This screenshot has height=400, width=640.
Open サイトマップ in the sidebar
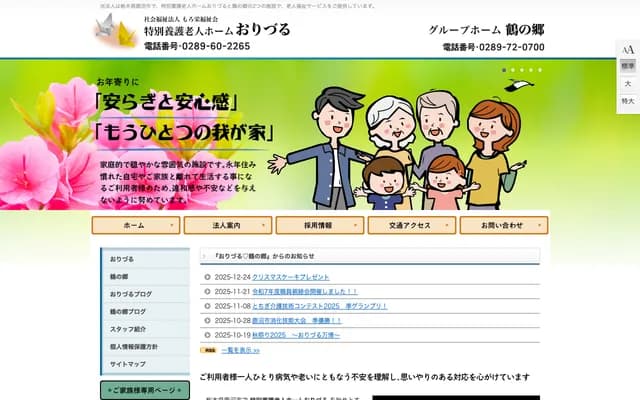point(146,364)
